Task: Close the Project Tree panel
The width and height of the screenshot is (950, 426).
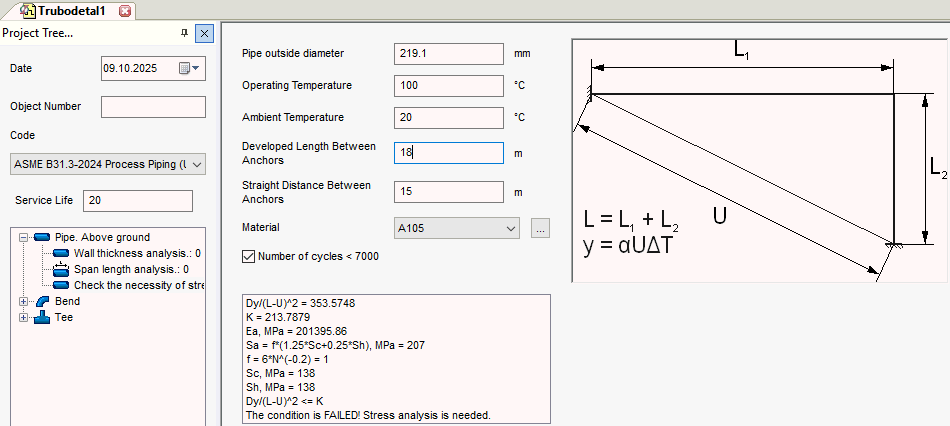Action: (x=204, y=33)
